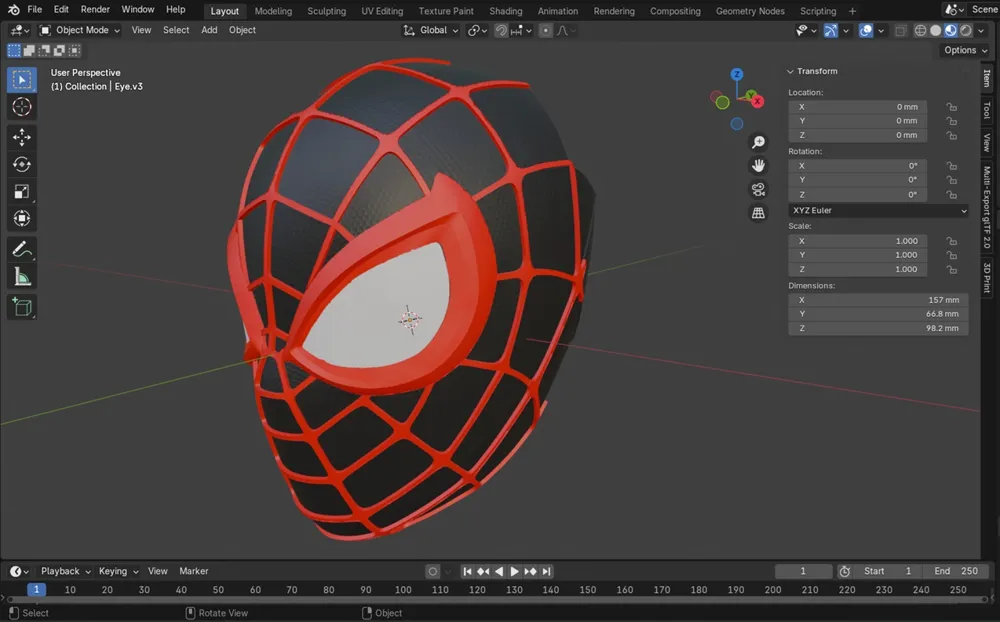Jump to the end frame button
This screenshot has height=622, width=1000.
(546, 572)
